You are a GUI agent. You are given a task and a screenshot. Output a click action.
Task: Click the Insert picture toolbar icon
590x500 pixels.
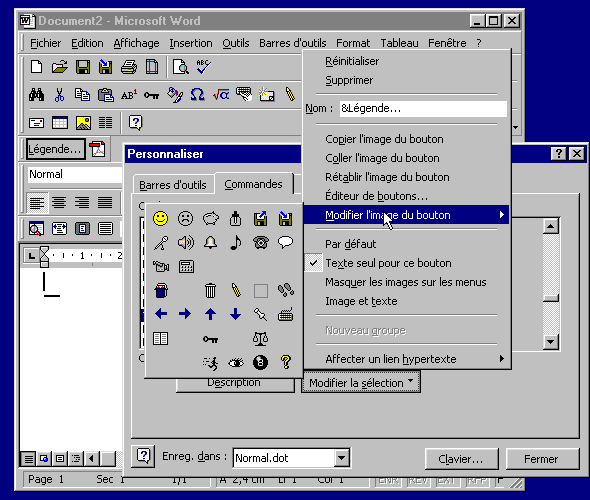point(83,123)
